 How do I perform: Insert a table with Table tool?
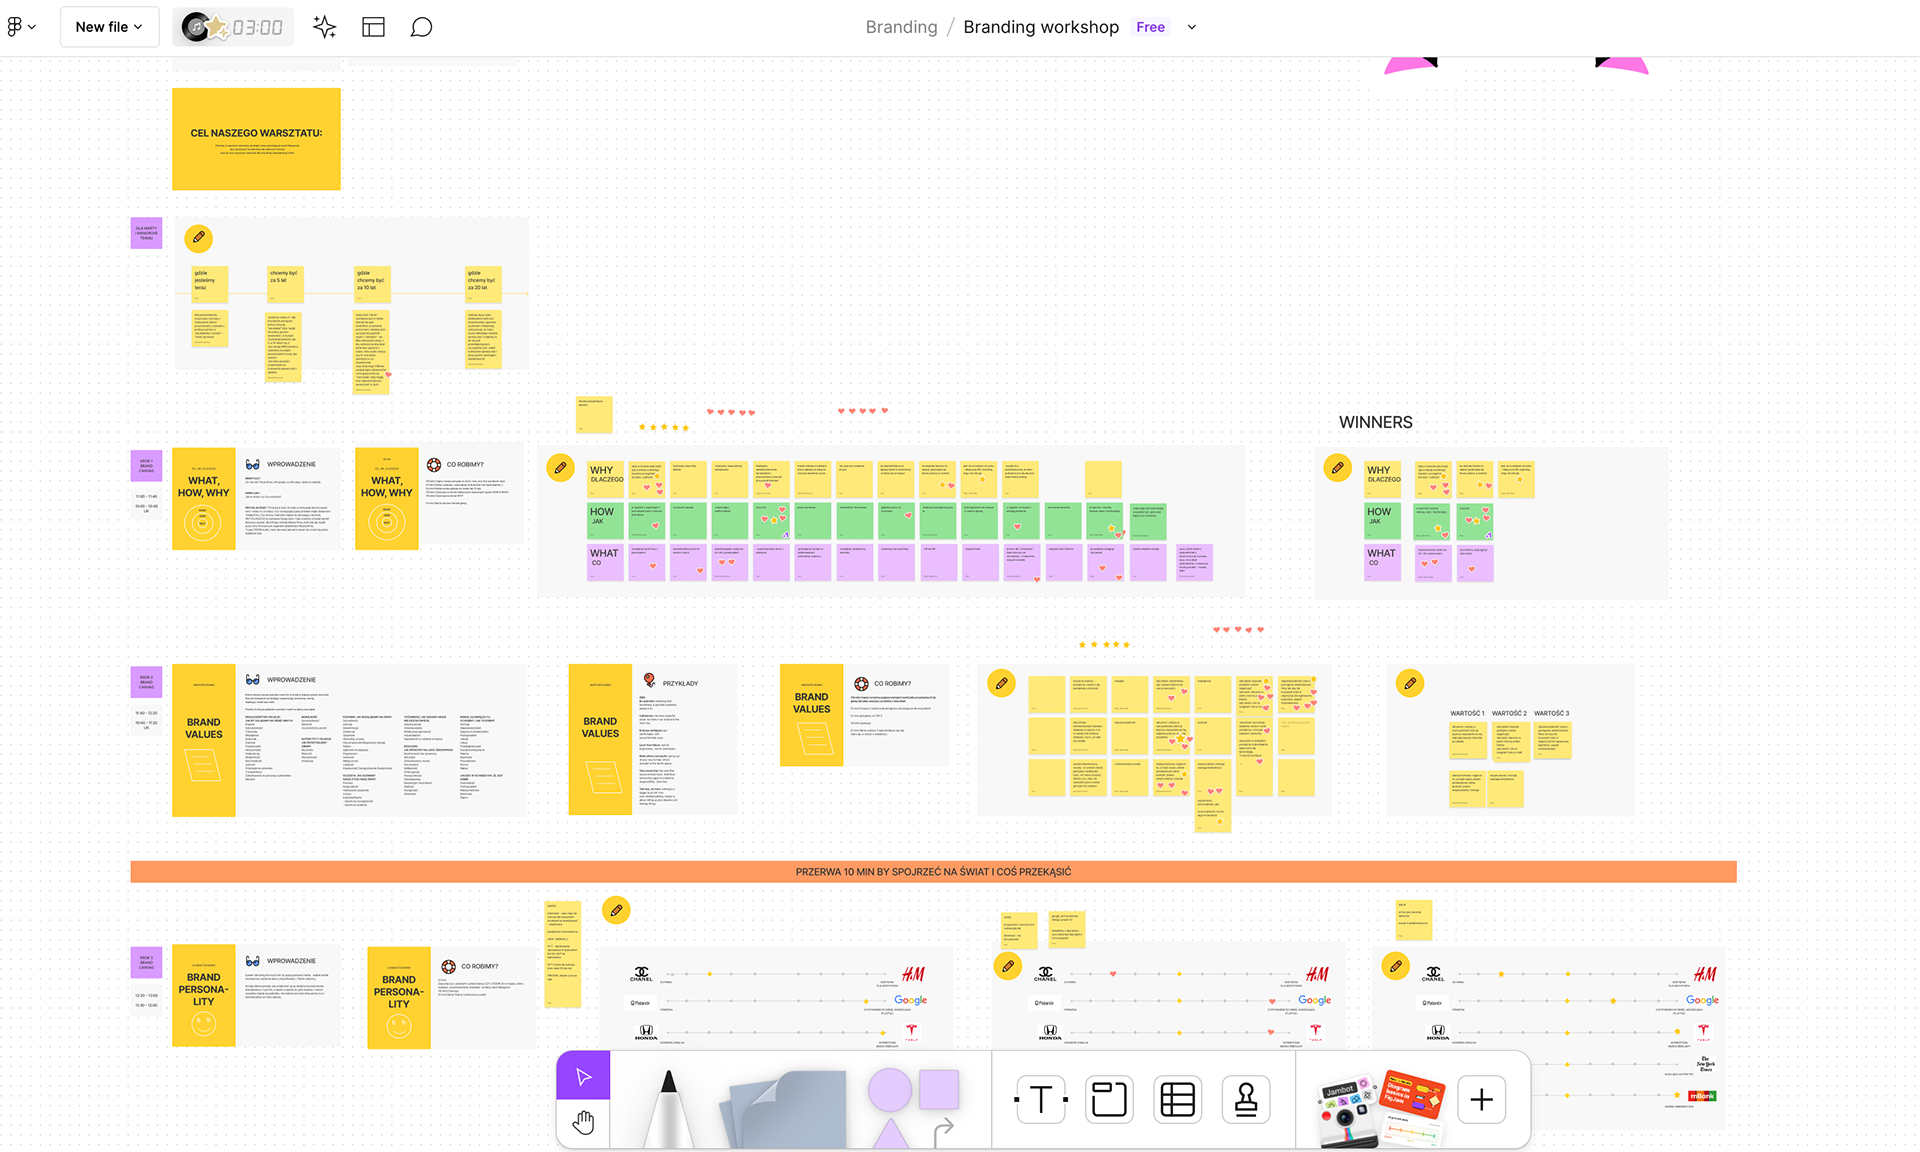(1177, 1100)
